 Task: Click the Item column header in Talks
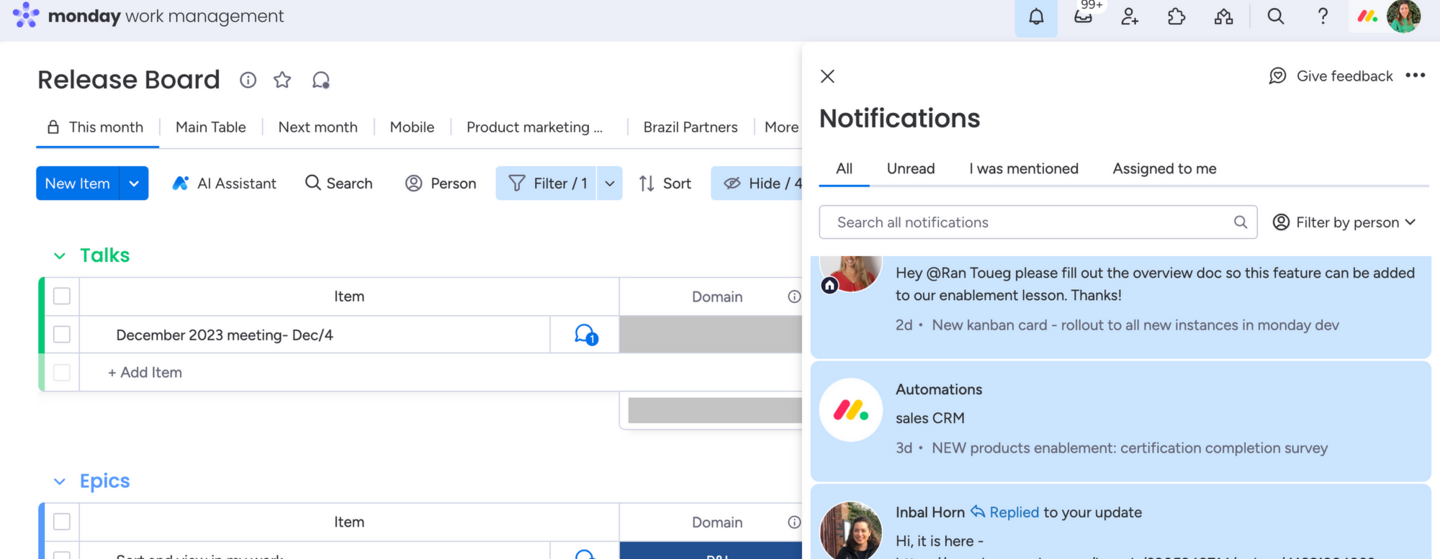coord(349,296)
